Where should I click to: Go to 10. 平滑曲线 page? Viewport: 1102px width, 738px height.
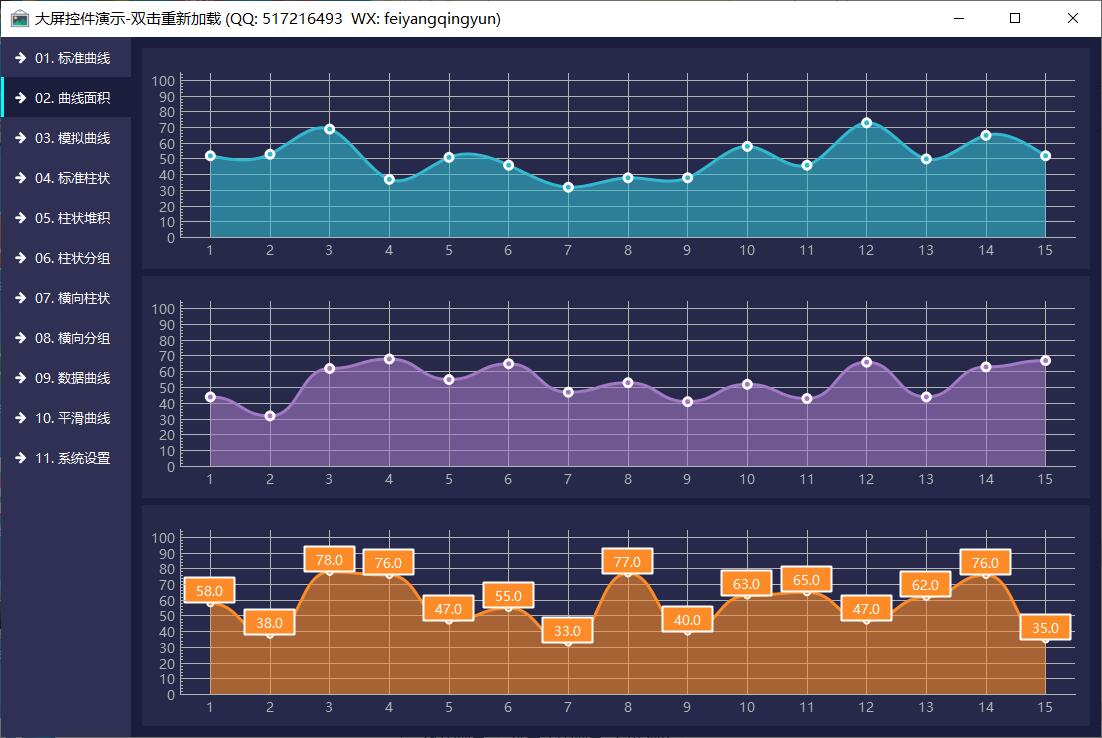click(72, 418)
